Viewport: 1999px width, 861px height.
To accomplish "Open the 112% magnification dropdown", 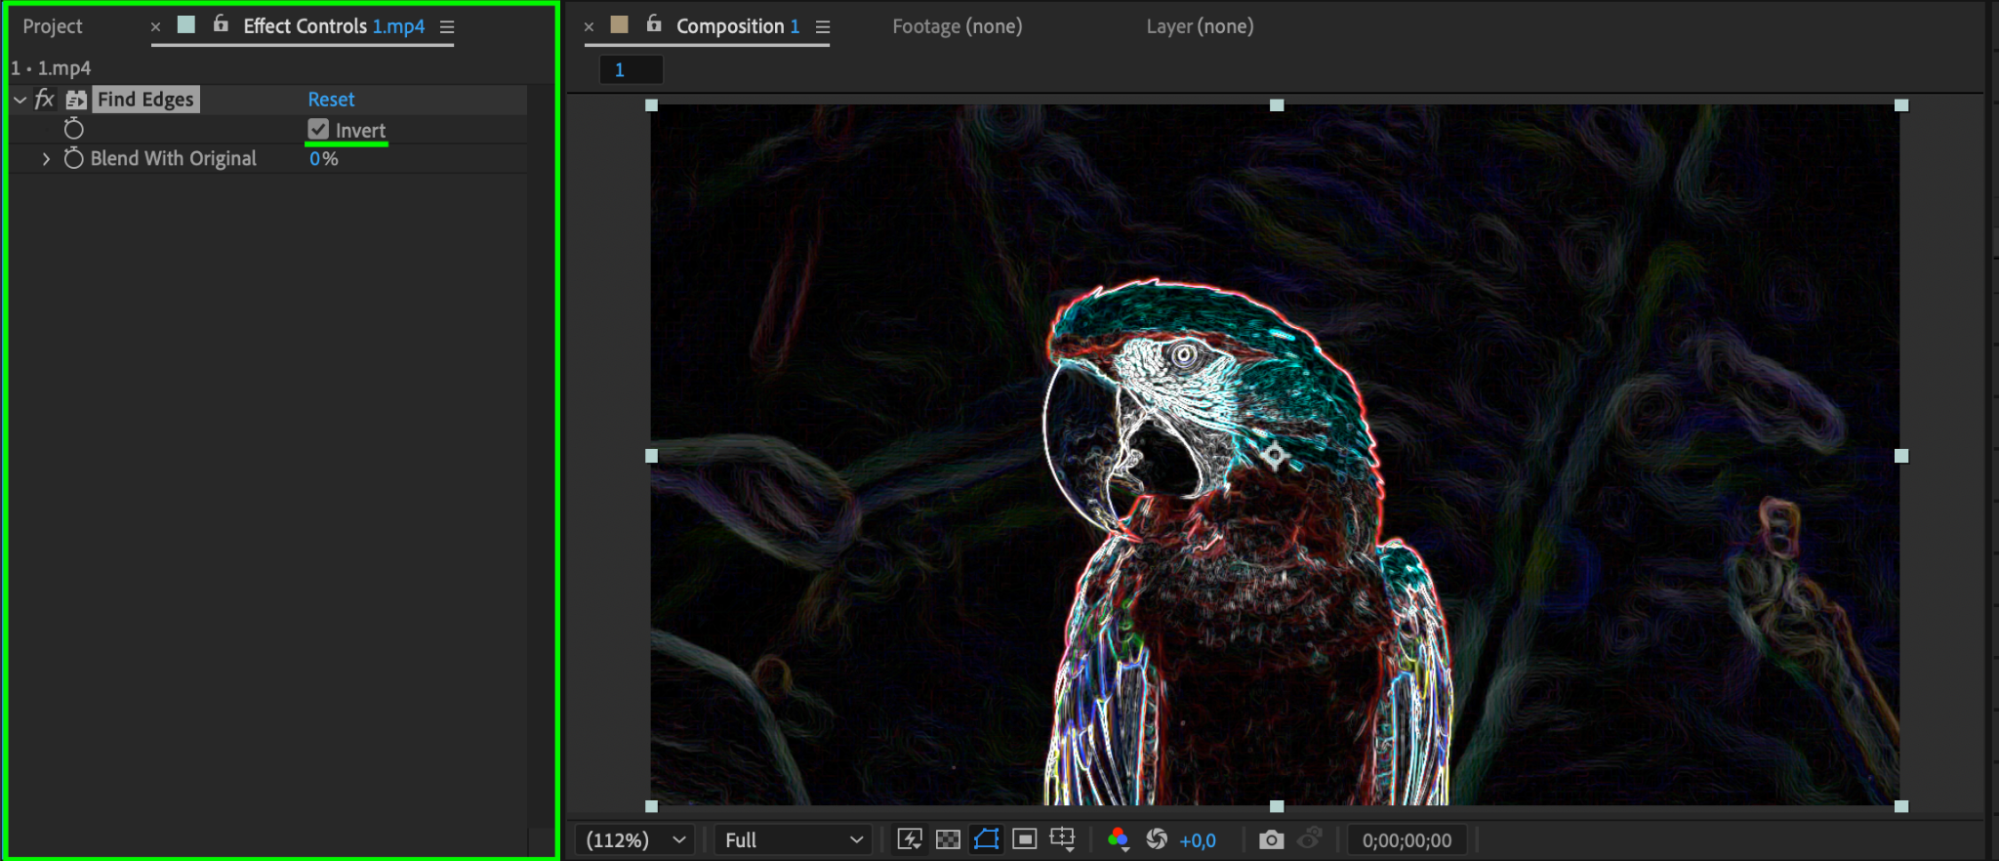I will [x=636, y=840].
